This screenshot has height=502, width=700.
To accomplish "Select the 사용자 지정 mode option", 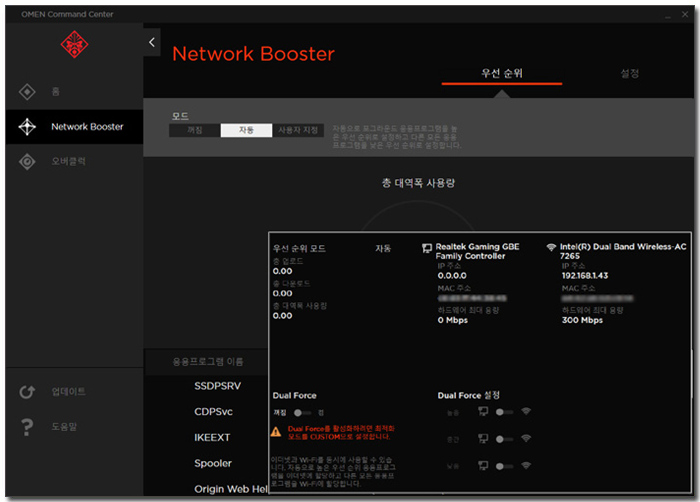I will (x=298, y=130).
